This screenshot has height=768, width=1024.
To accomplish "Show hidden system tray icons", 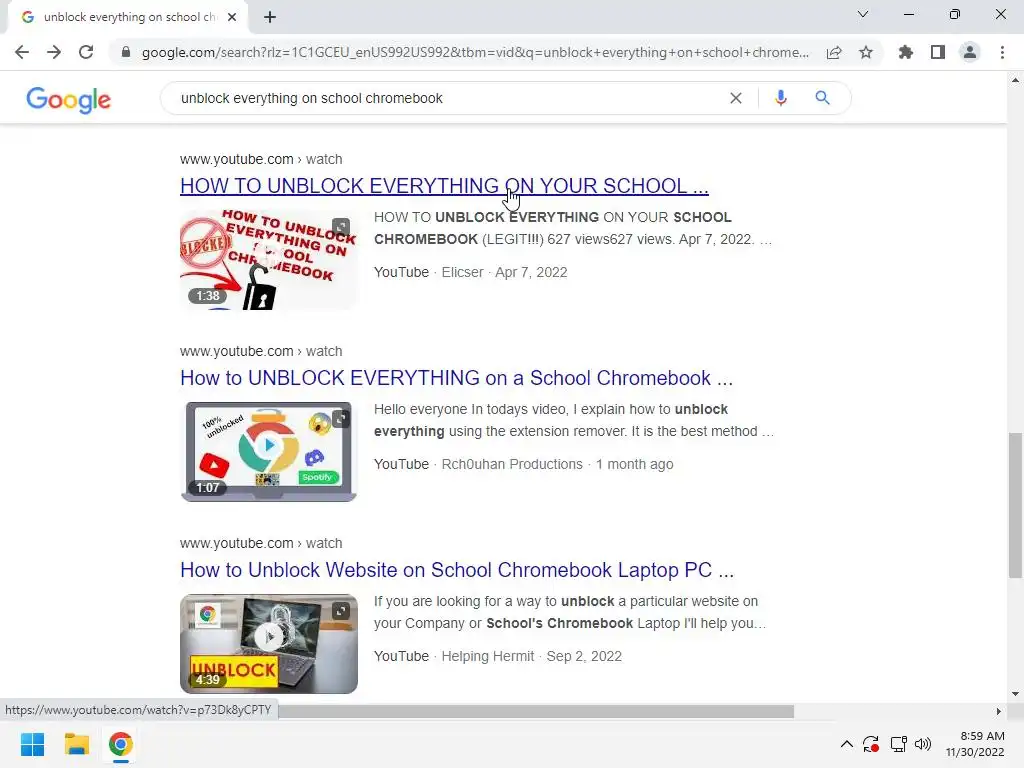I will pos(846,744).
